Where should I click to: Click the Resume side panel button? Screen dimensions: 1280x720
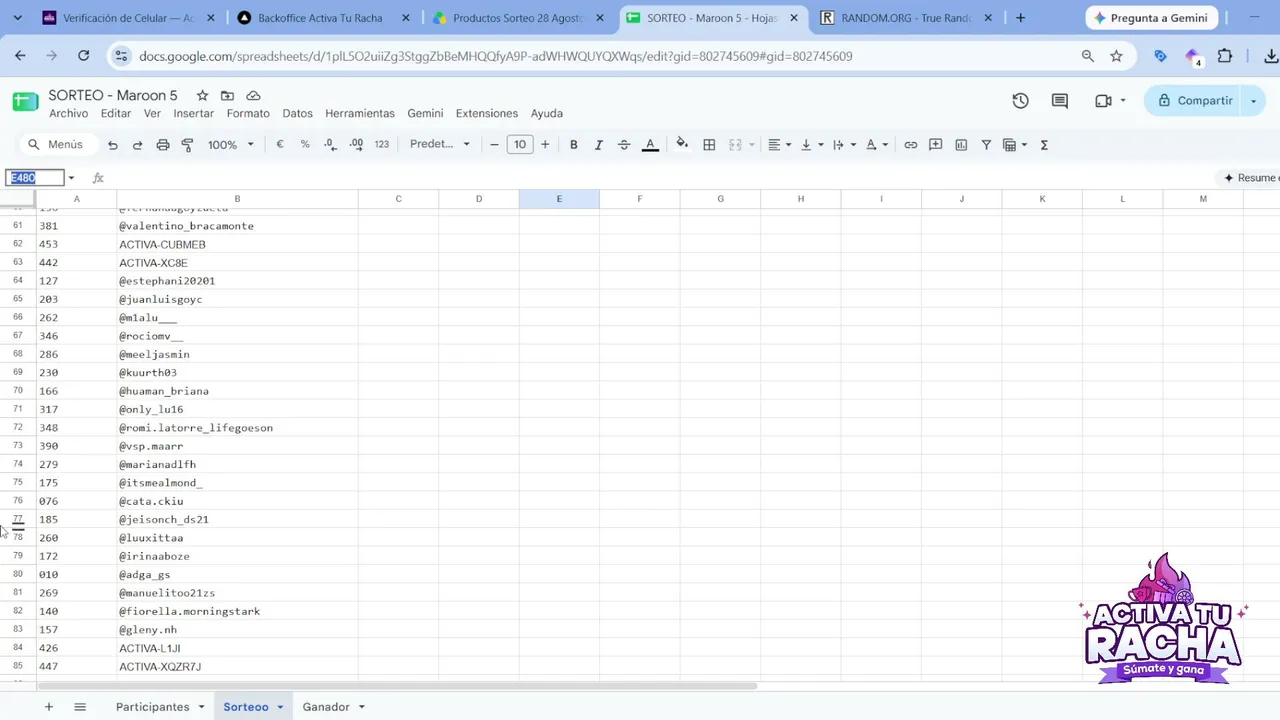point(1250,178)
